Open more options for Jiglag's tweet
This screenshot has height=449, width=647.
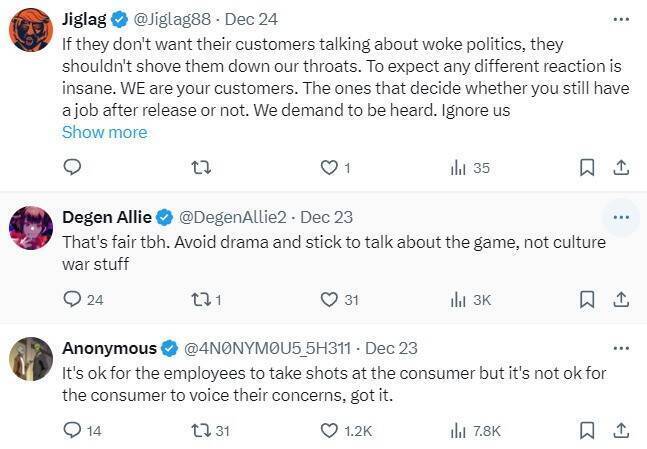click(x=620, y=19)
